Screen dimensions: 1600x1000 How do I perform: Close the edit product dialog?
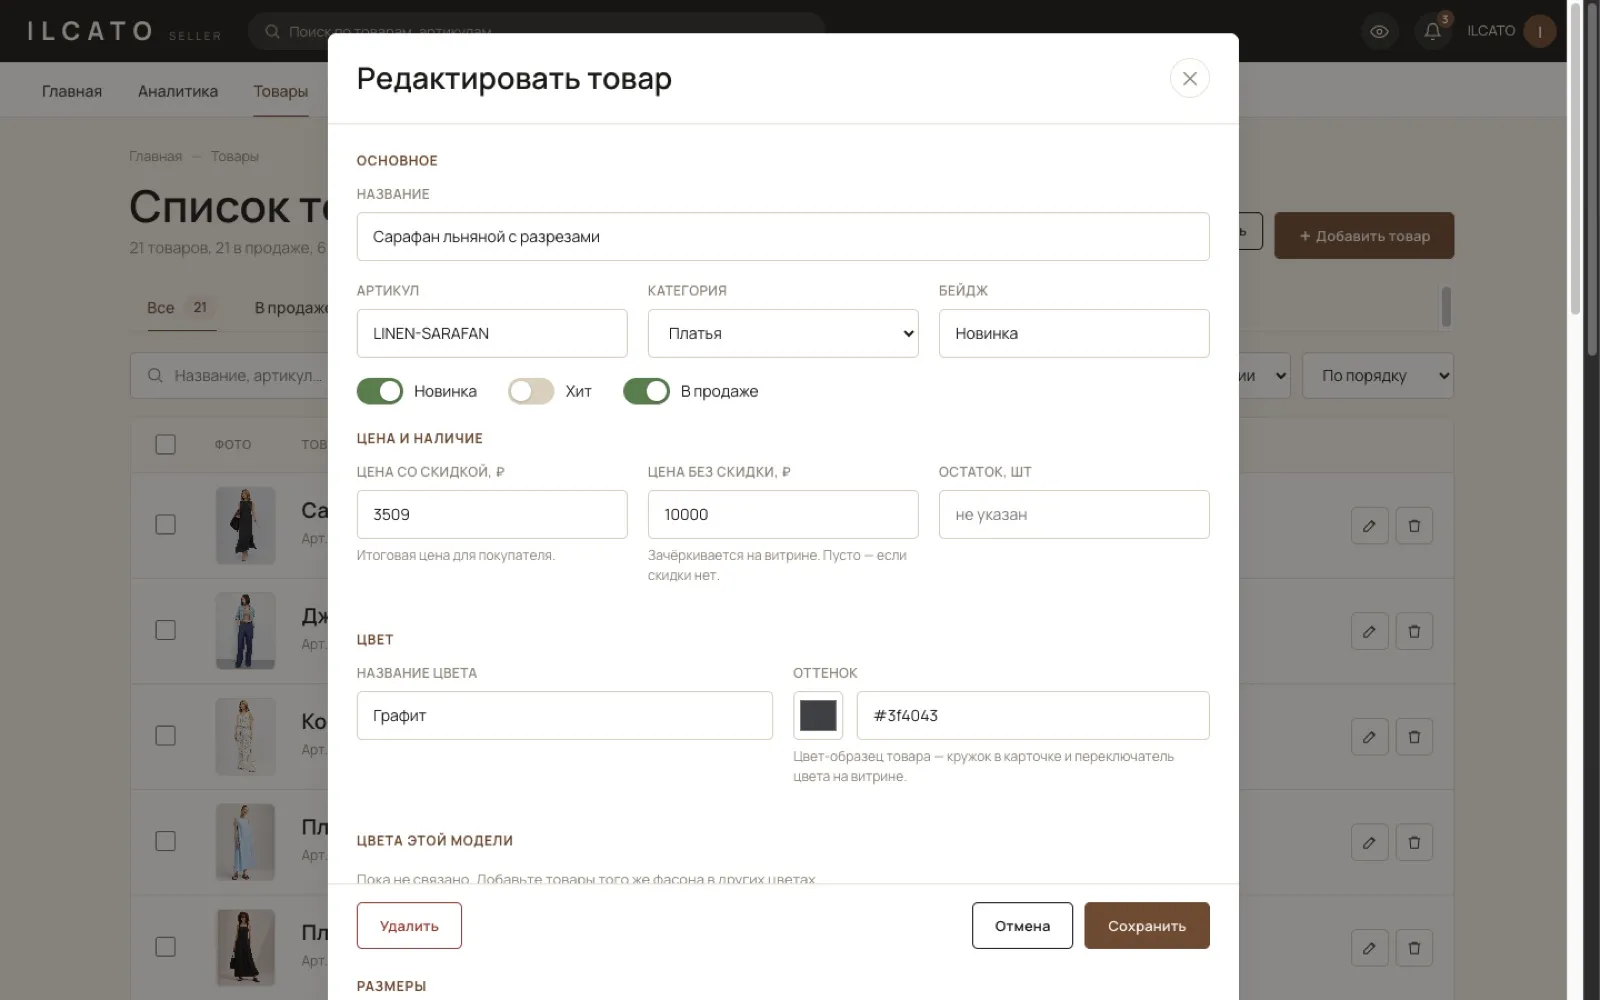pos(1189,78)
